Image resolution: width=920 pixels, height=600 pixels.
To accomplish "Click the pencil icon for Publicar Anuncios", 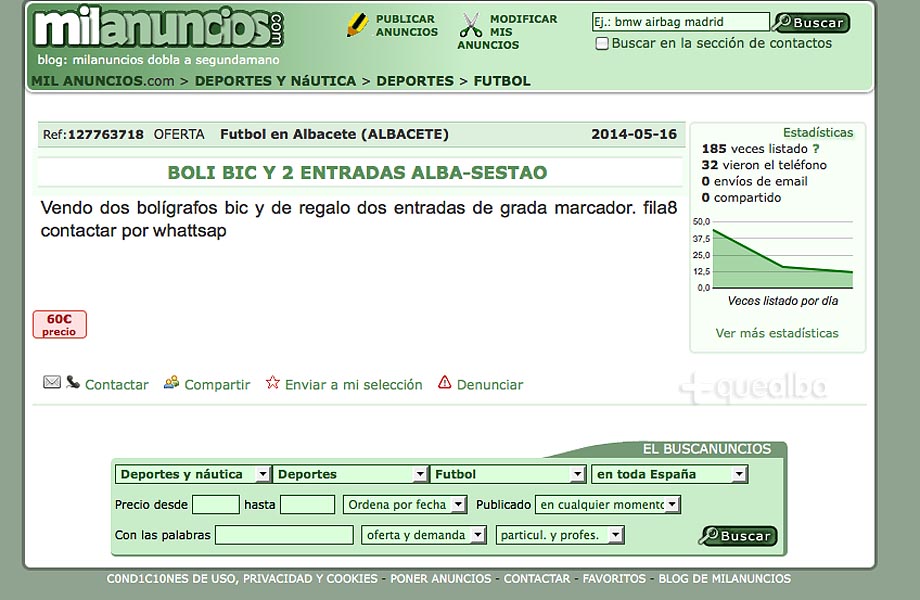I will 357,25.
